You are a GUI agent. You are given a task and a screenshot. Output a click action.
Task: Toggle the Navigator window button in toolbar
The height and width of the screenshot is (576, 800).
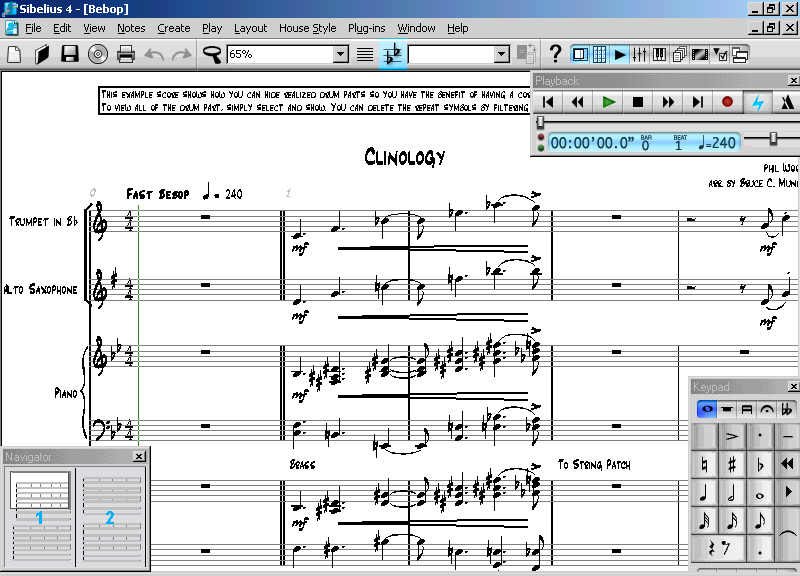coord(580,54)
